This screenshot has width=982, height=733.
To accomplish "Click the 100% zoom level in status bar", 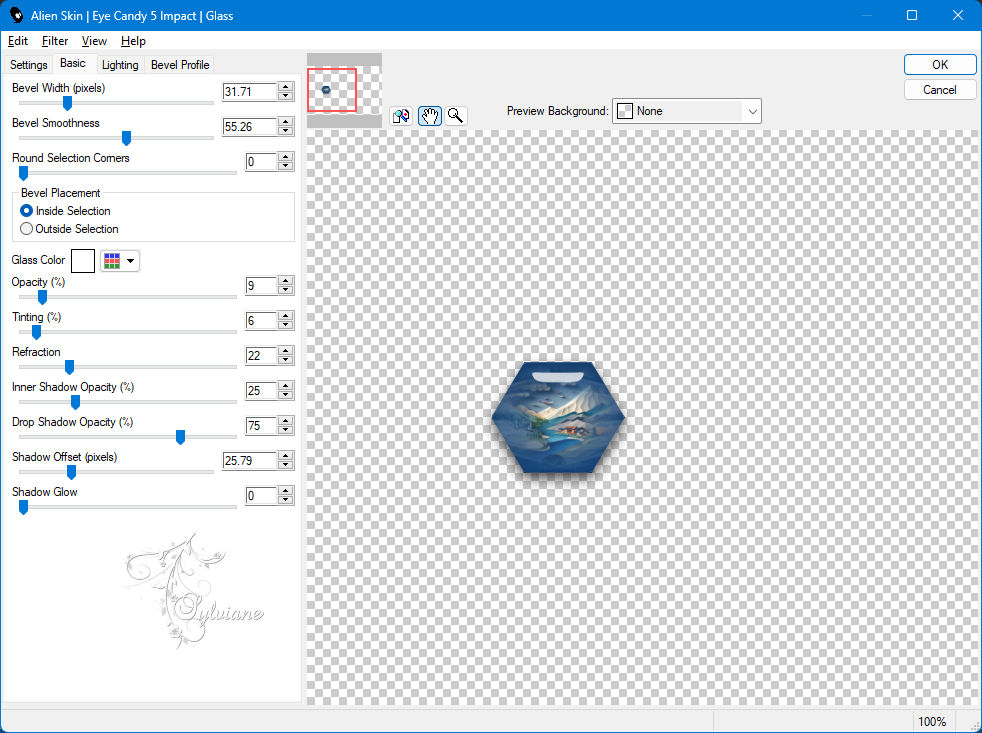I will [932, 722].
